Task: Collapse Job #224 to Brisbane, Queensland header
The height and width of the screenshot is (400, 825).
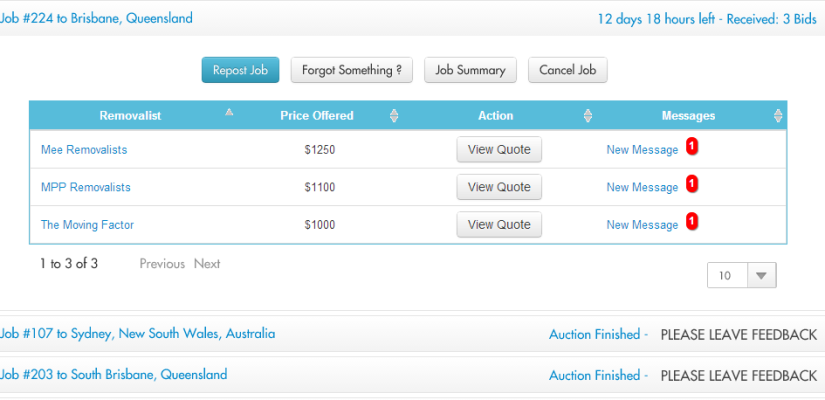Action: coord(412,18)
